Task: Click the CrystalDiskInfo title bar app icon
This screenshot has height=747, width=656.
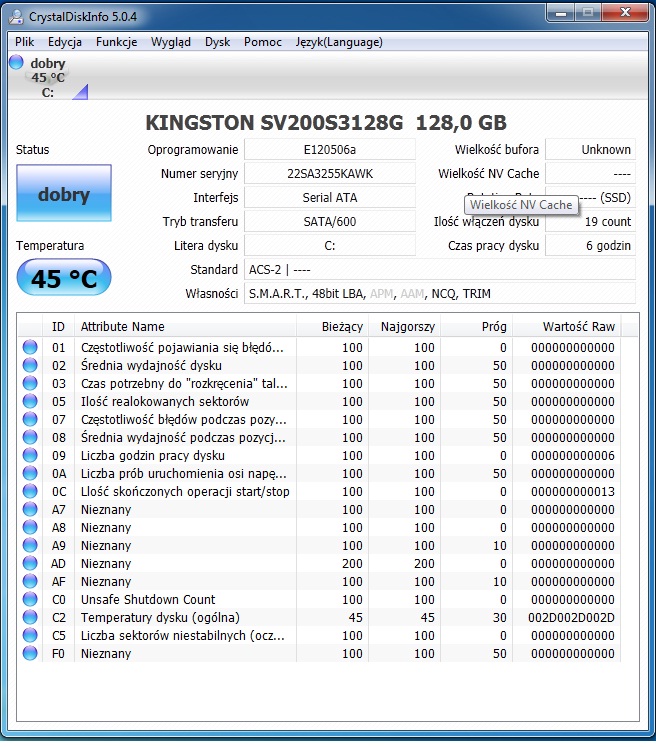Action: point(16,17)
